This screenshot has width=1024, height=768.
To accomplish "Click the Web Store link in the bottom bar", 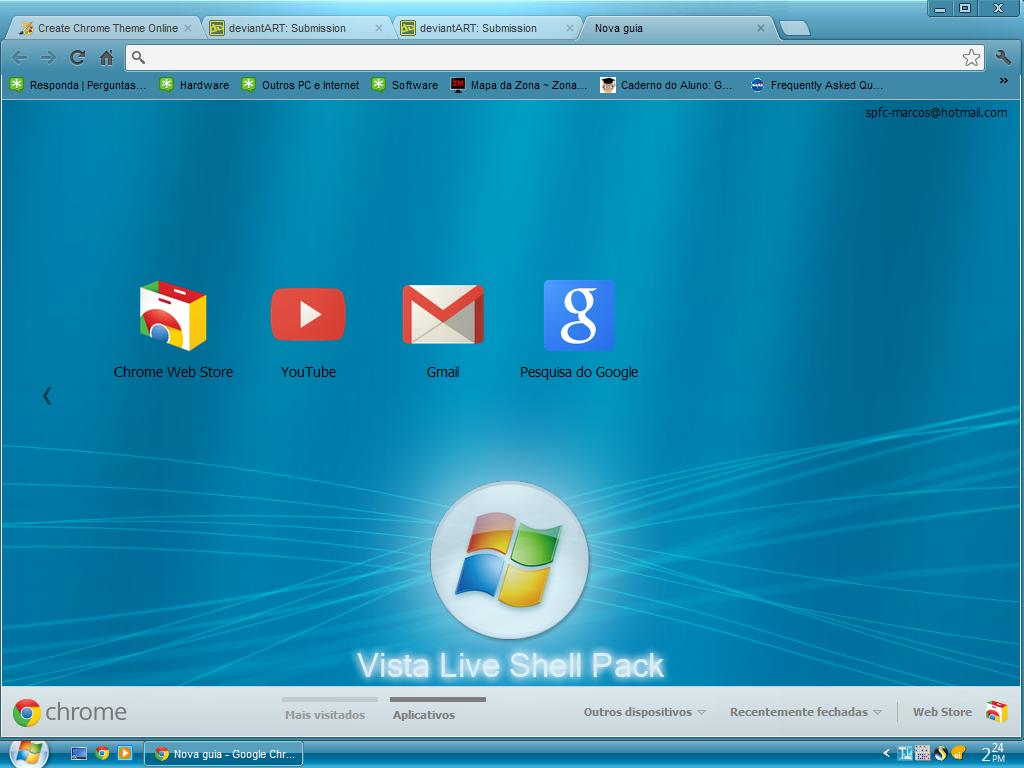I will coord(942,712).
